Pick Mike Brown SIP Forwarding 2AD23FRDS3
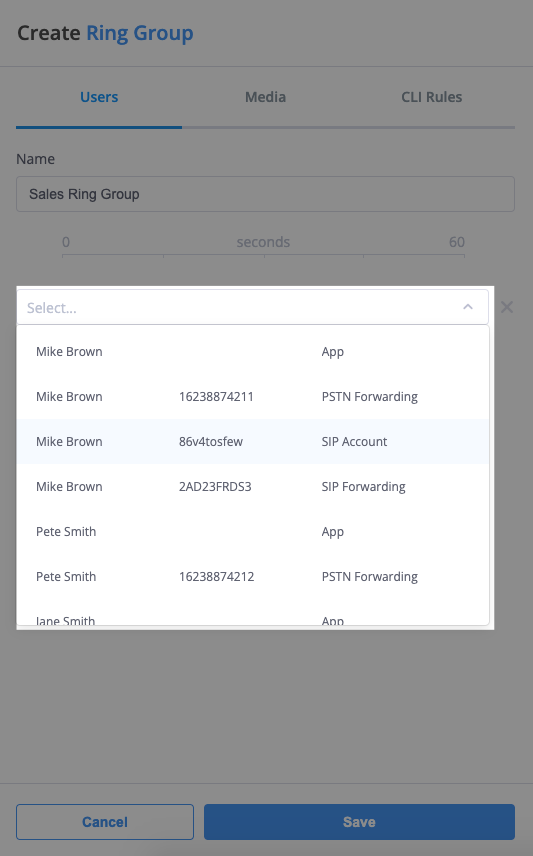This screenshot has width=533, height=856. 253,486
